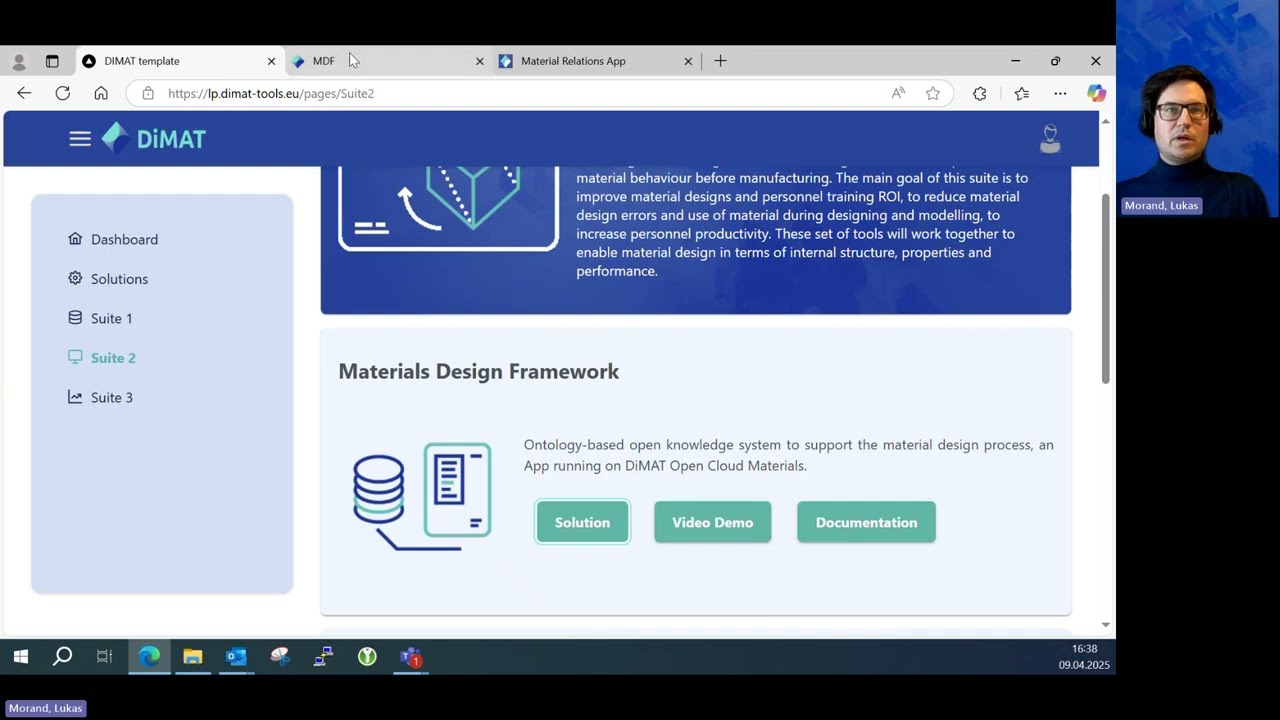Click the page vertical scrollbar thumb

click(x=1105, y=288)
